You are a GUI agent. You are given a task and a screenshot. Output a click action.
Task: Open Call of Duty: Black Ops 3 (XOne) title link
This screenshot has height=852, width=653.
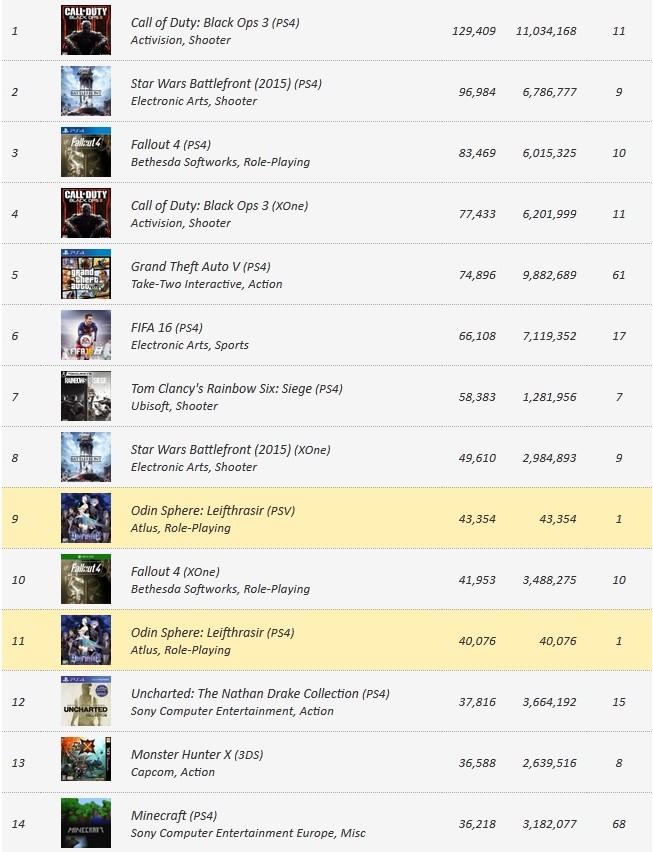click(219, 206)
